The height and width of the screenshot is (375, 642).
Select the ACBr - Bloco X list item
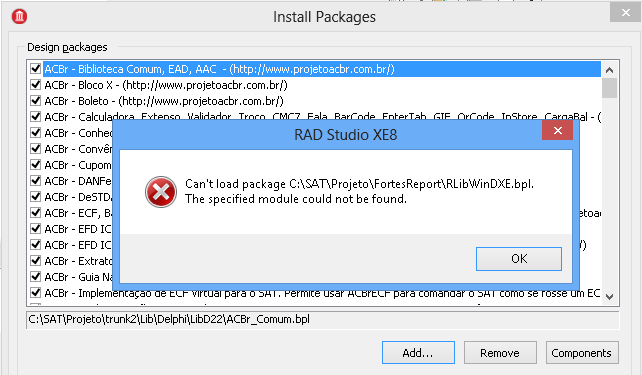tap(166, 85)
